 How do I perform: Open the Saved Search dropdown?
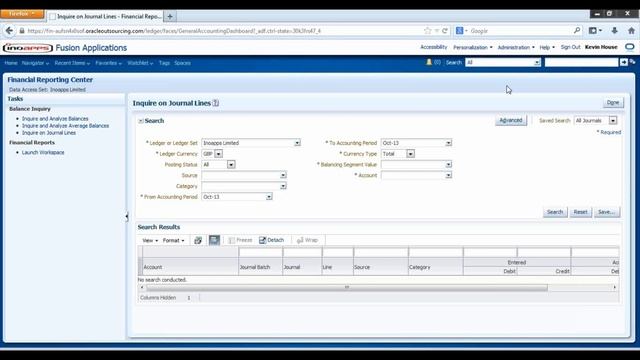[613, 120]
